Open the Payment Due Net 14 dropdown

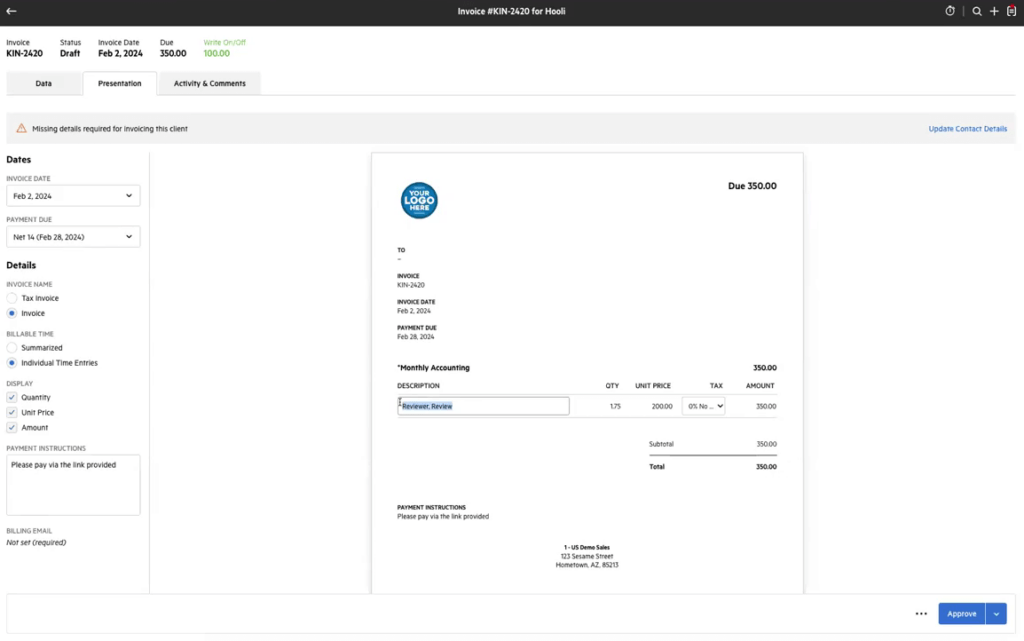[x=73, y=237]
